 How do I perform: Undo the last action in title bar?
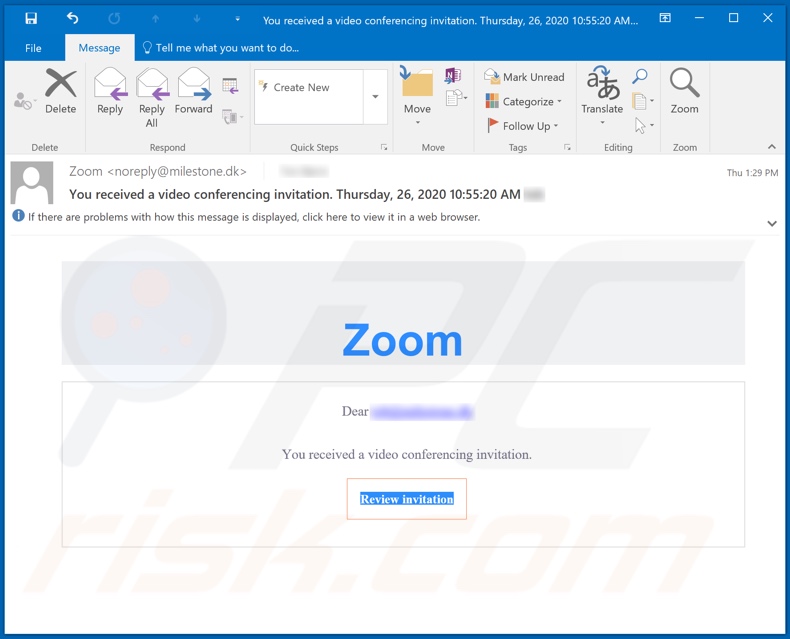coord(73,19)
